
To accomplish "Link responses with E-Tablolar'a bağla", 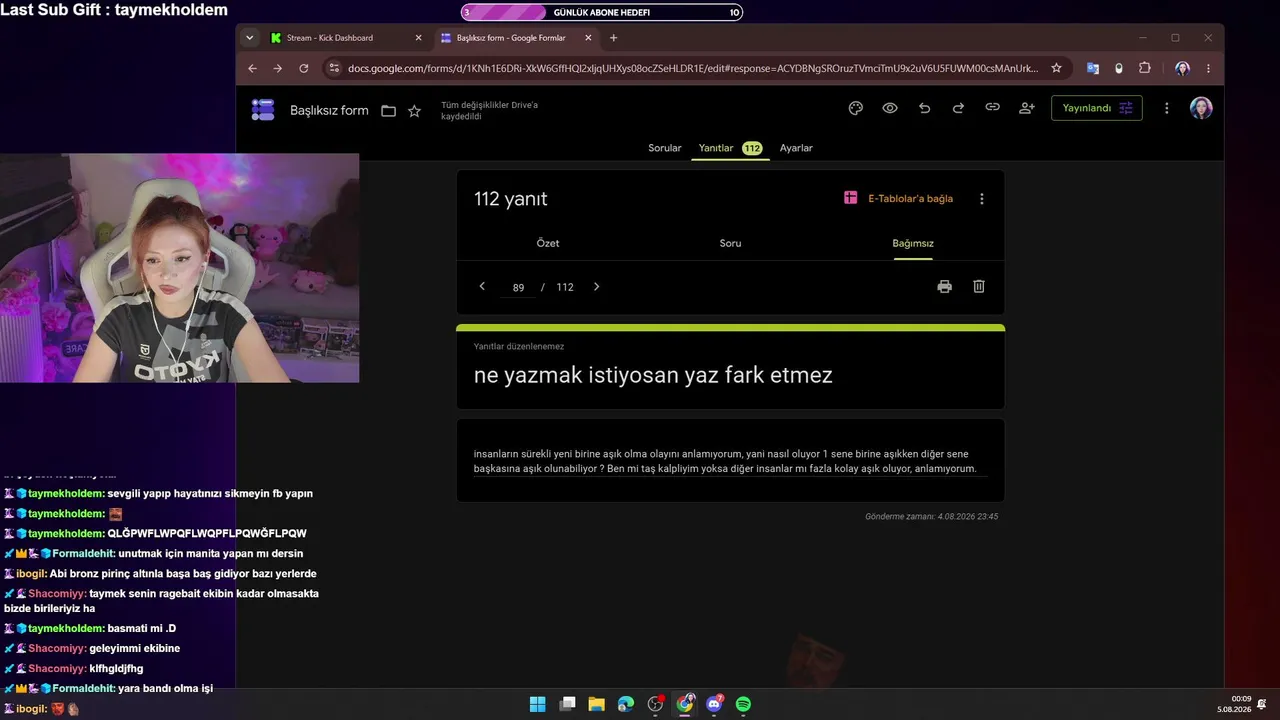I will click(x=899, y=198).
